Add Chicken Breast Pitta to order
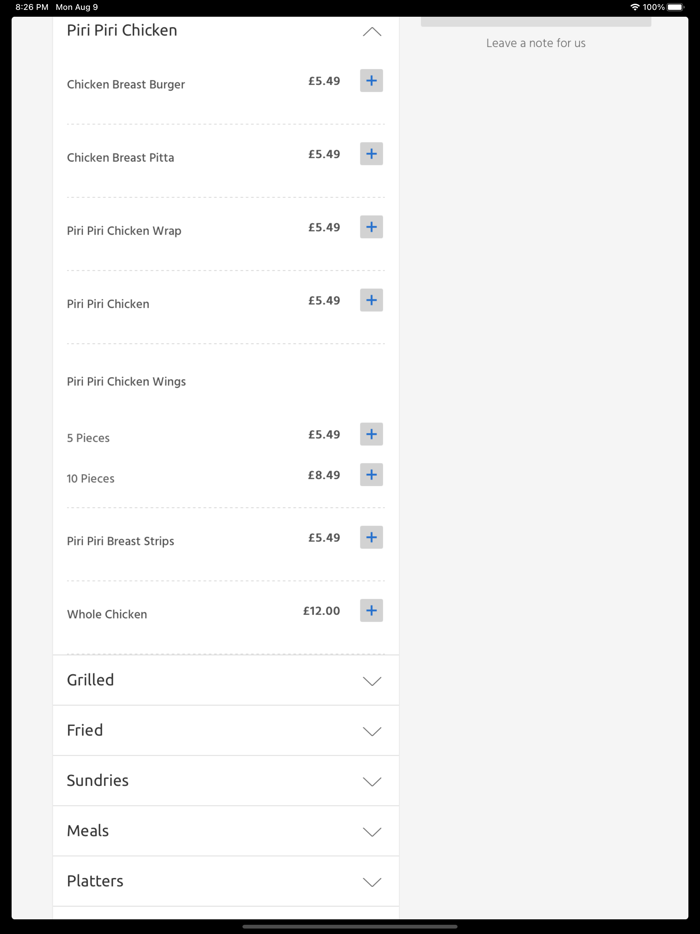 coord(371,154)
